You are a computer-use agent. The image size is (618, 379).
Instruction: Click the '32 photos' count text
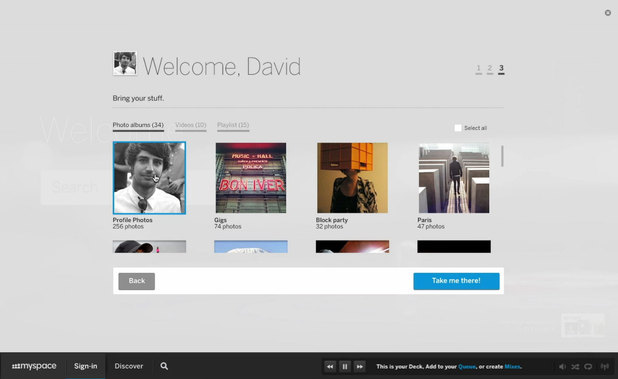tap(329, 227)
